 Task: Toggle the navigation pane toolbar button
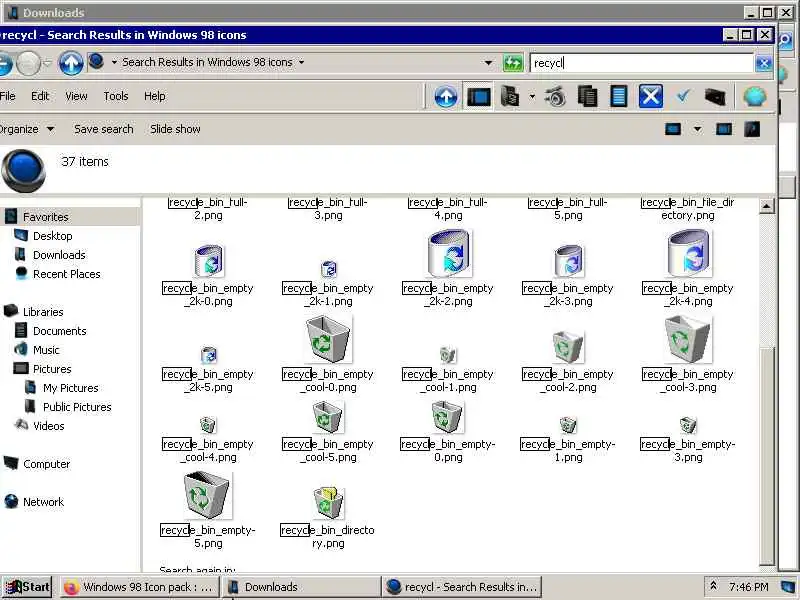(479, 96)
